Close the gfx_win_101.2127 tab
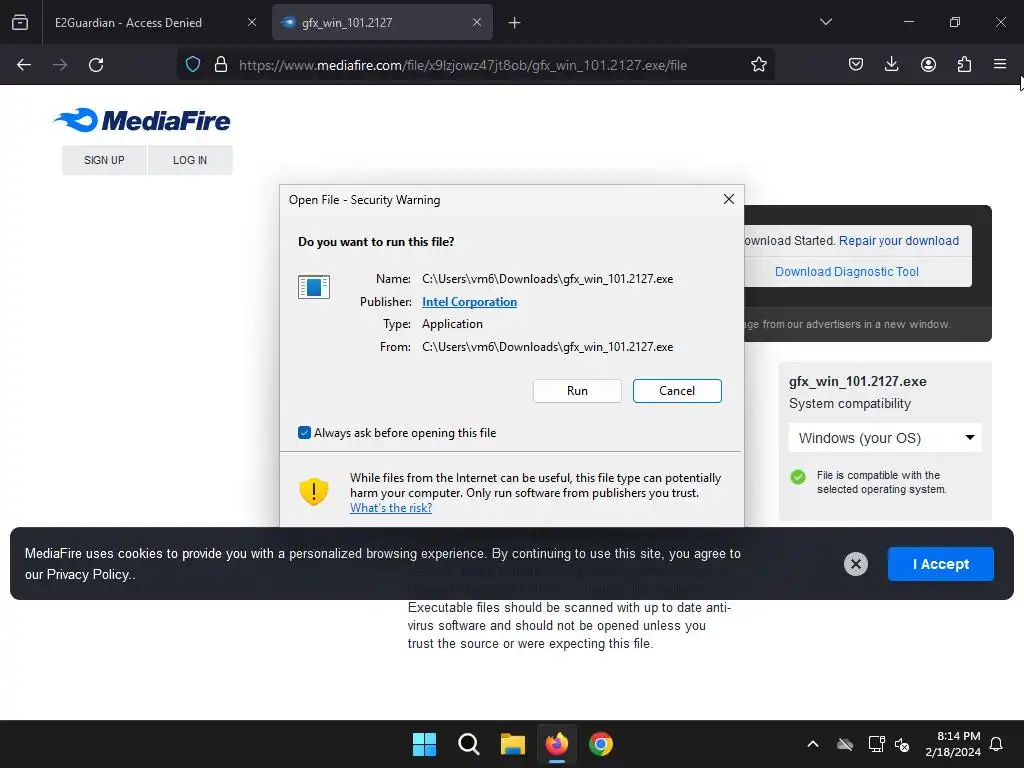Screen dimensions: 1024x768 coord(477,23)
